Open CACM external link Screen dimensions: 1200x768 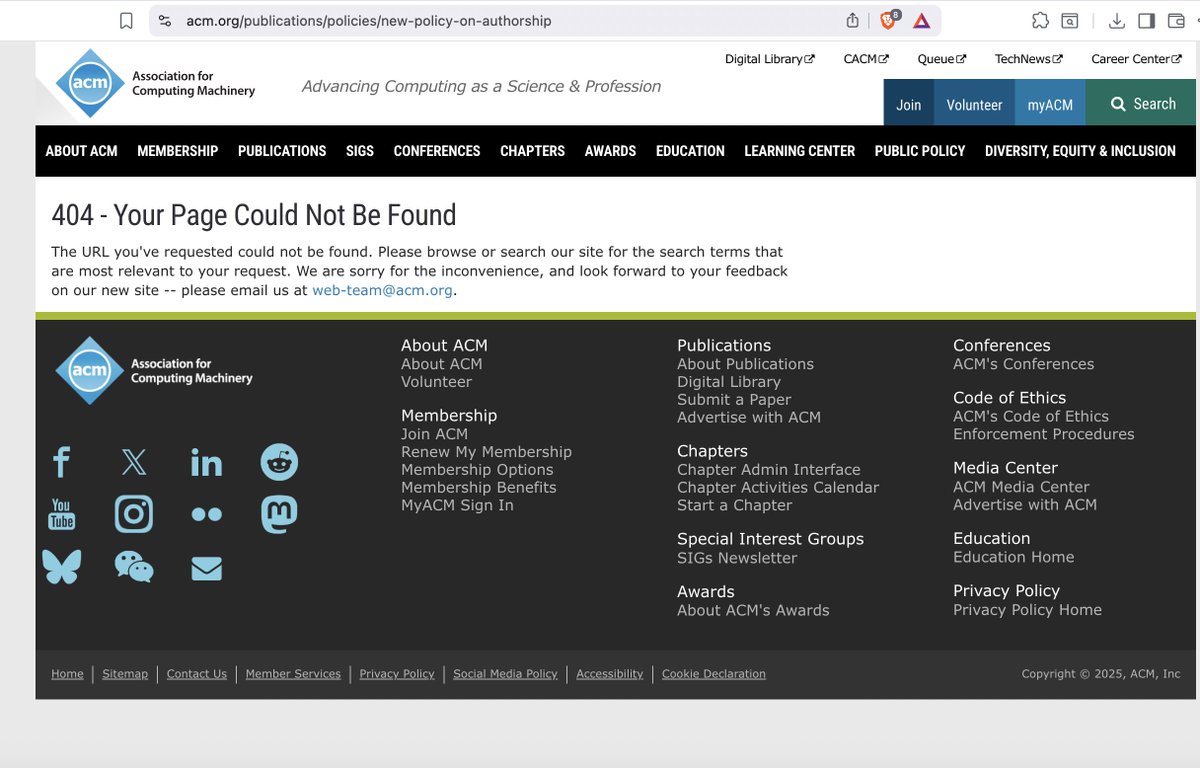point(866,59)
